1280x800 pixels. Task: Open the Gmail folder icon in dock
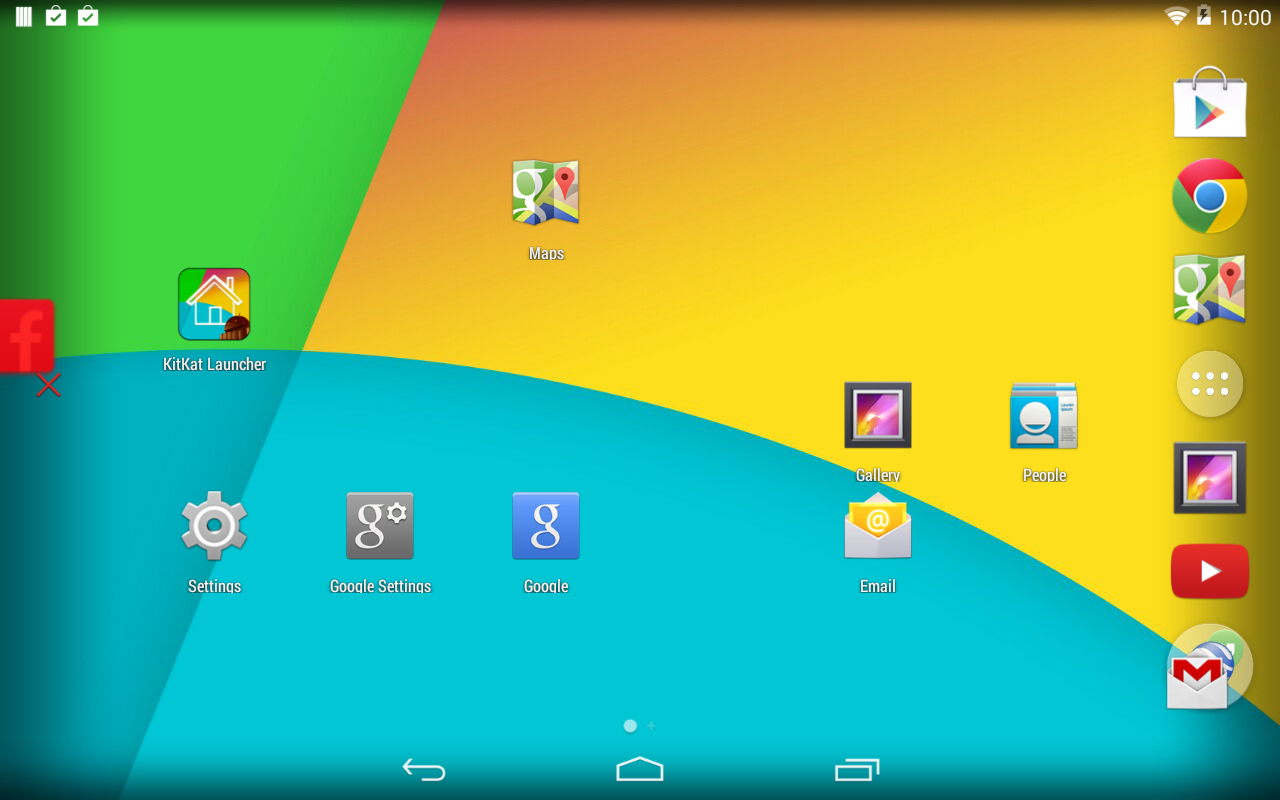click(1210, 667)
